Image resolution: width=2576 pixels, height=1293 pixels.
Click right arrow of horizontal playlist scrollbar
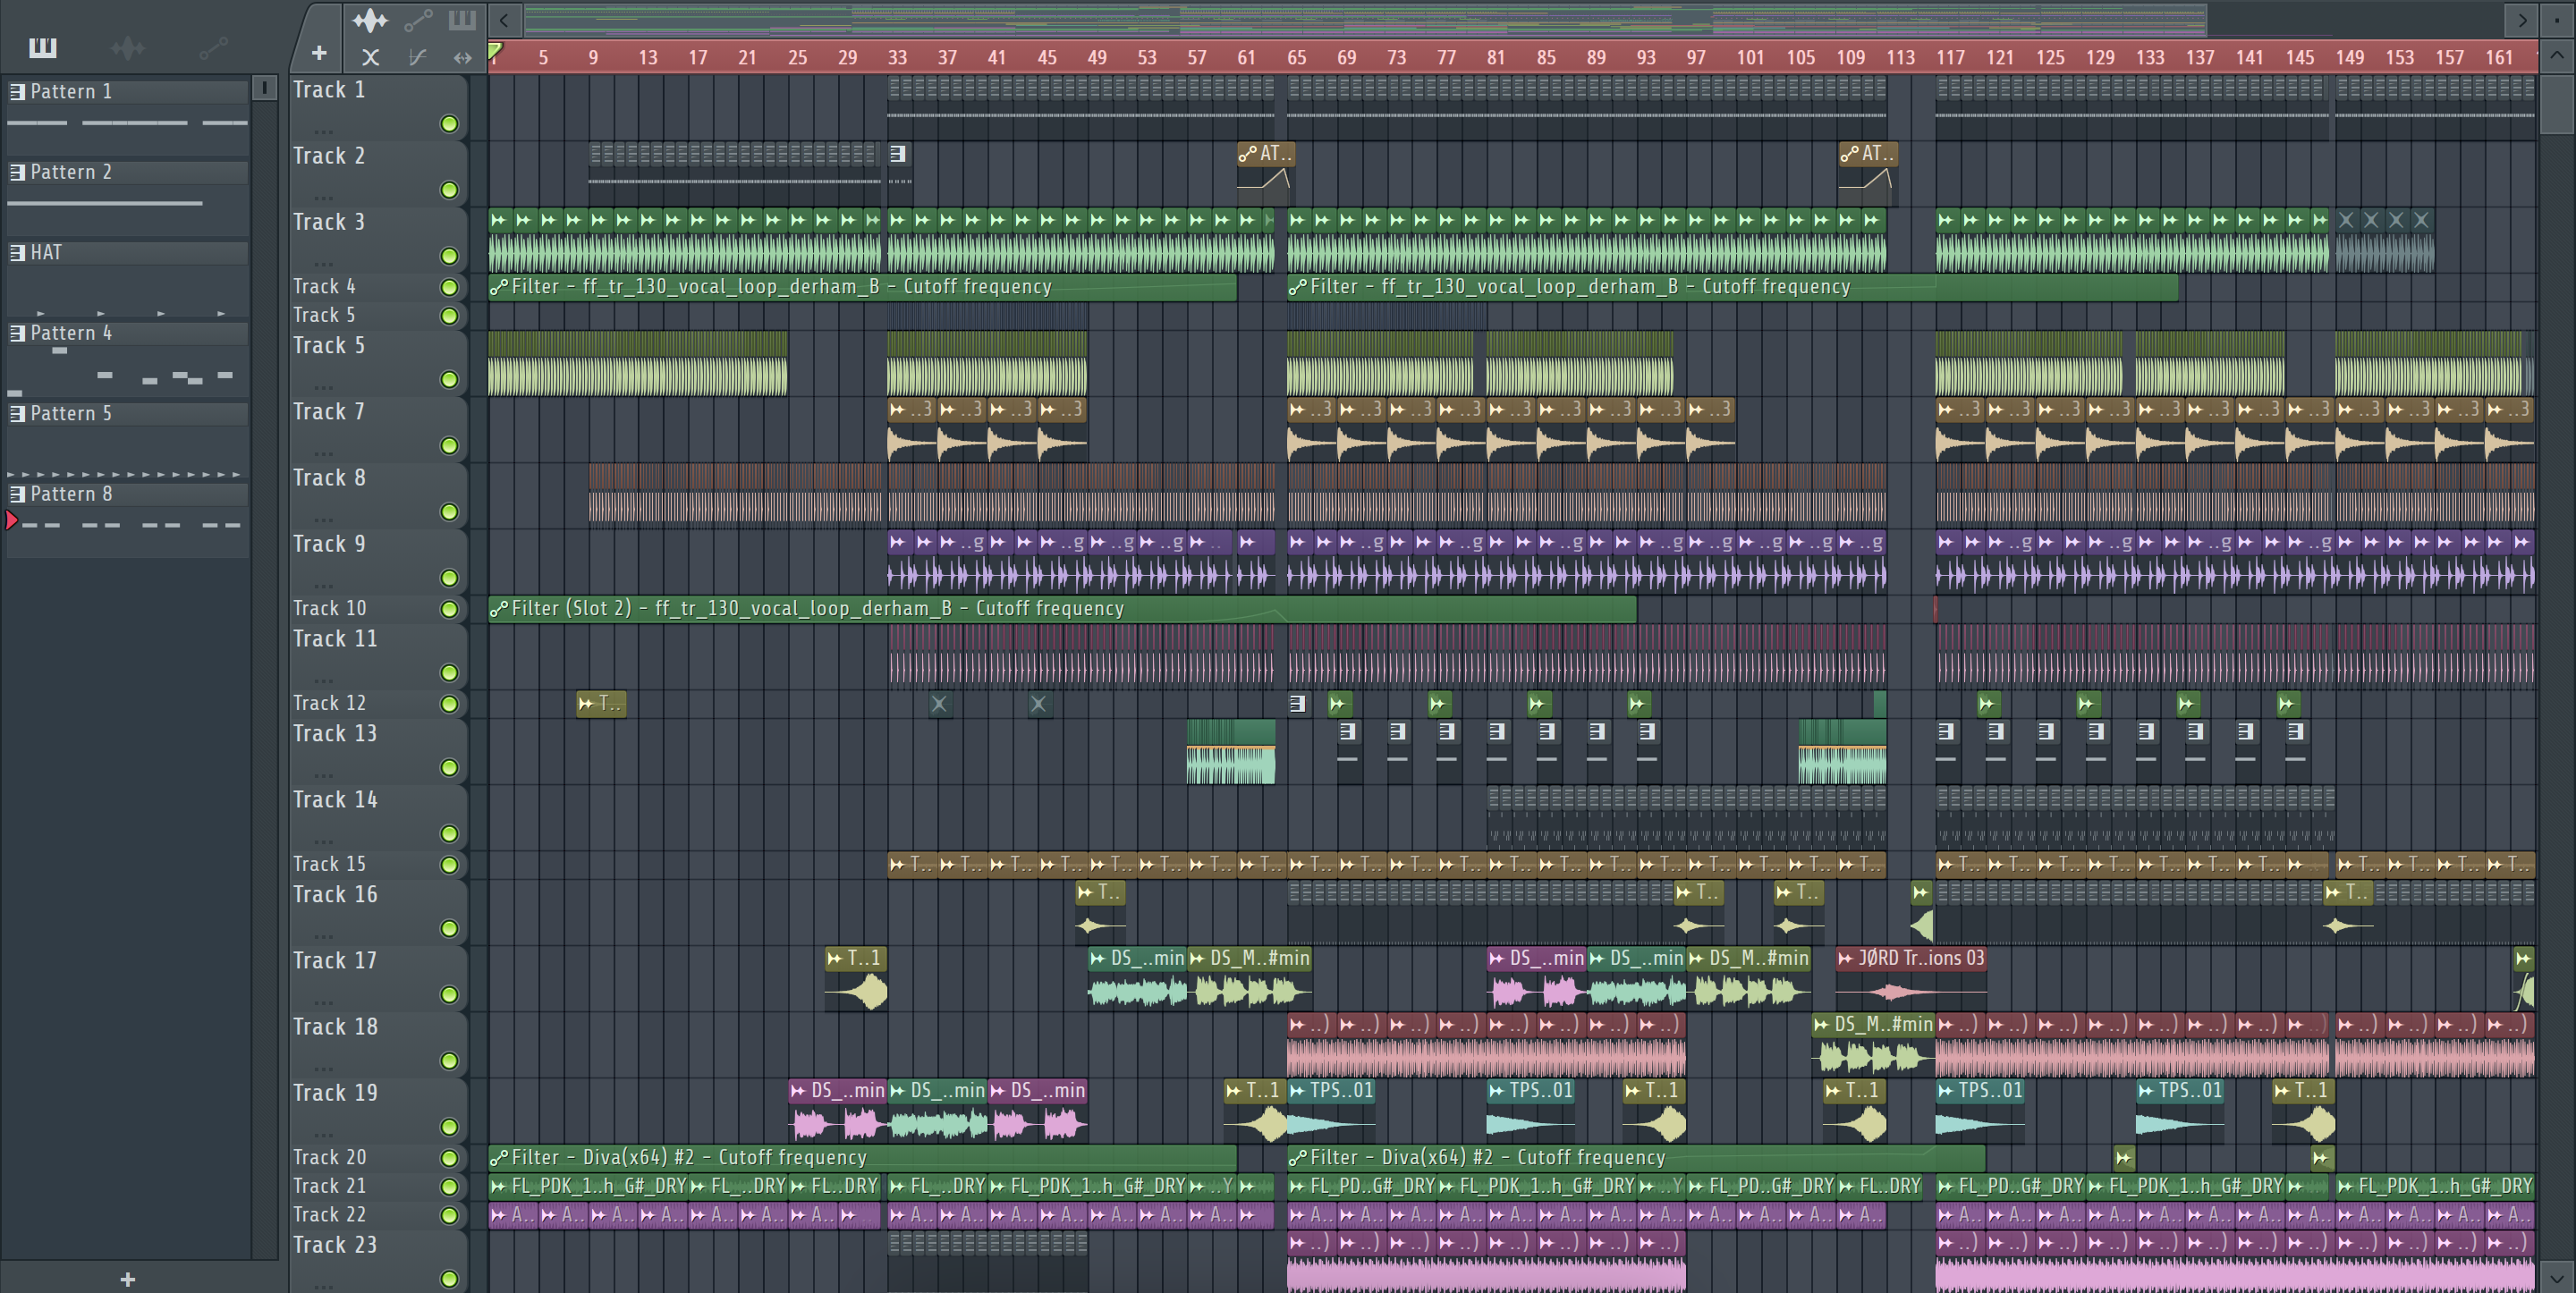point(2522,19)
